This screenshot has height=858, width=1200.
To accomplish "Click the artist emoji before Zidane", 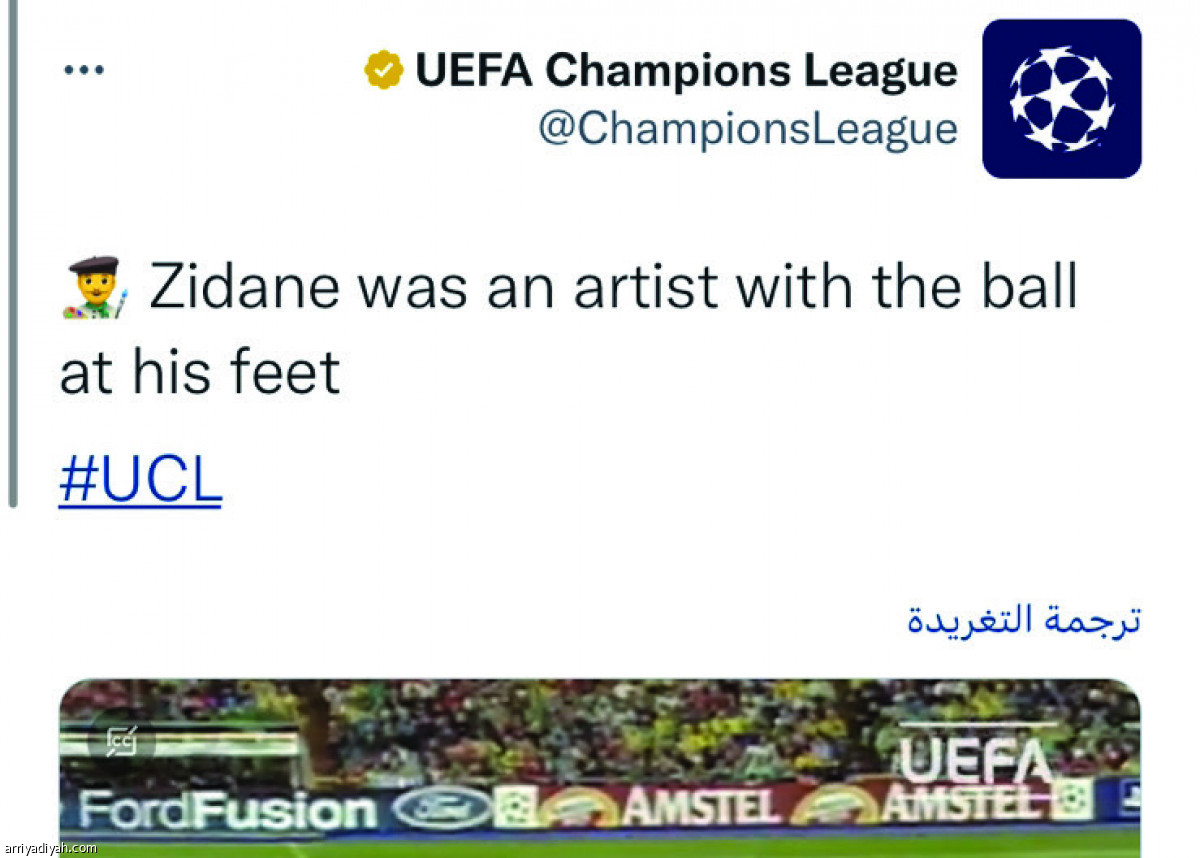I will point(95,288).
